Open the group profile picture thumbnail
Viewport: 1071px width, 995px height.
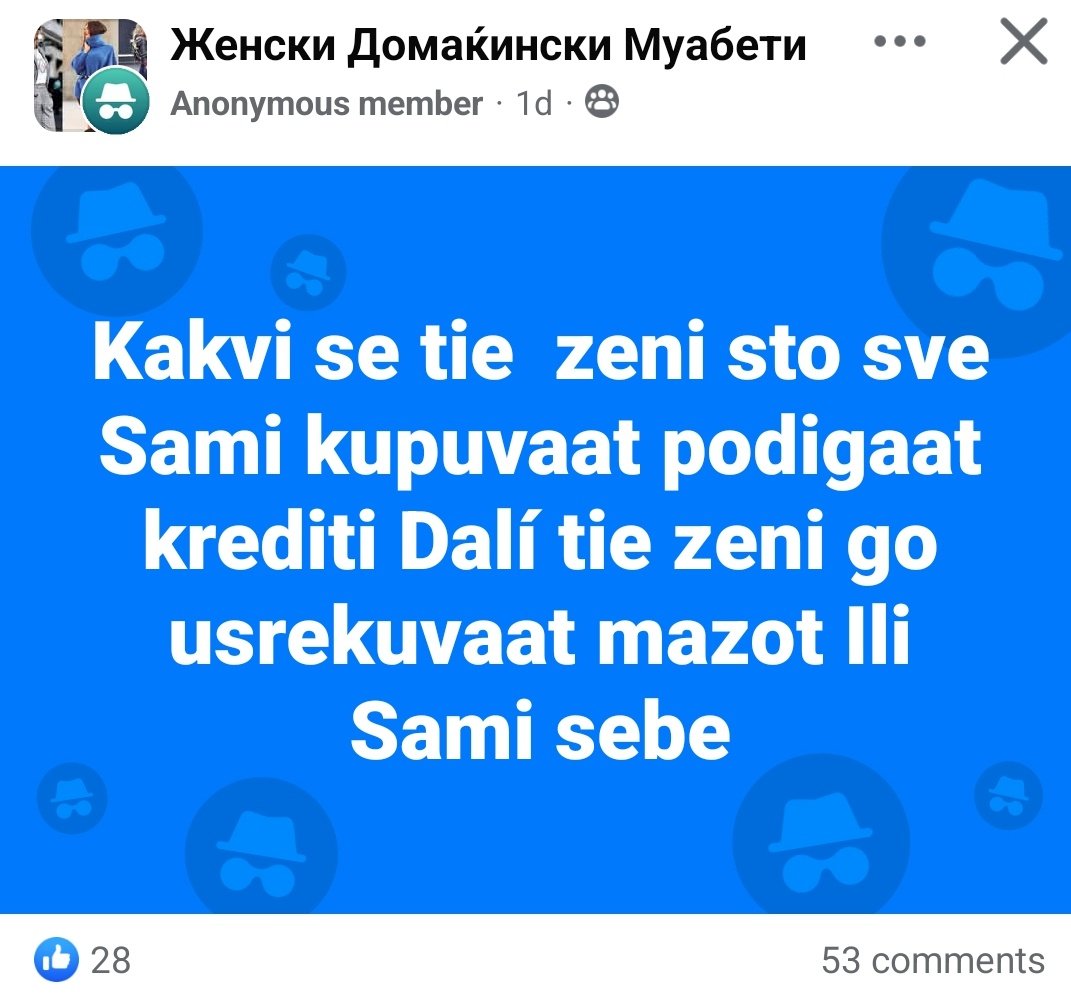point(90,75)
